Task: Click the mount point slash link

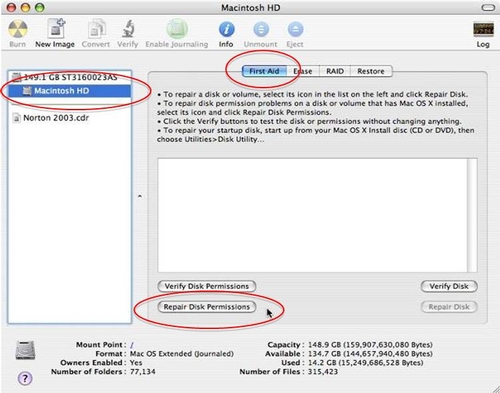Action: click(x=132, y=345)
